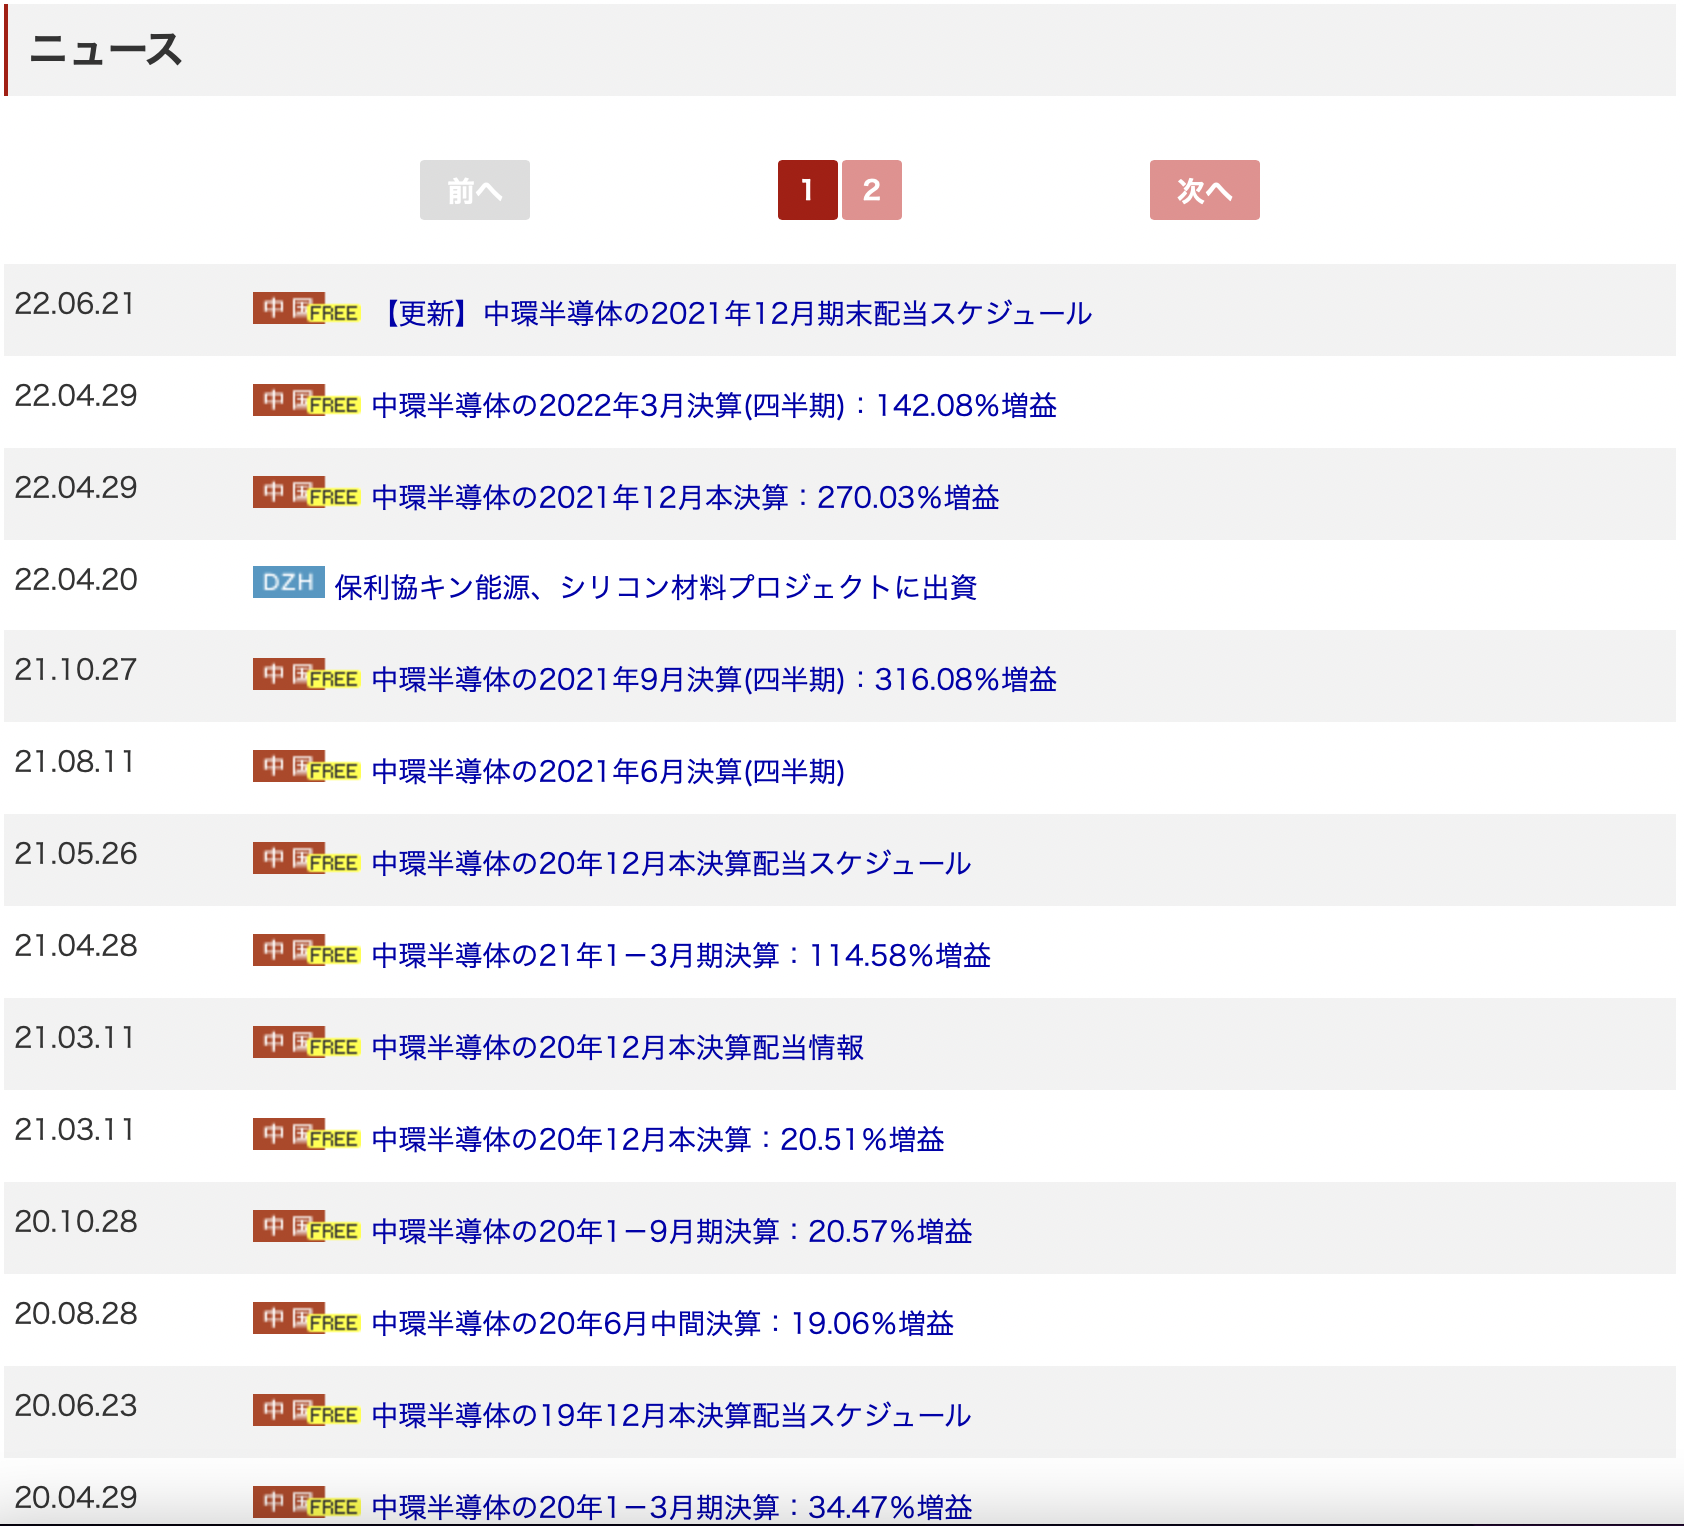This screenshot has width=1684, height=1526.
Task: Click date 21.04.28
Action: coord(76,946)
